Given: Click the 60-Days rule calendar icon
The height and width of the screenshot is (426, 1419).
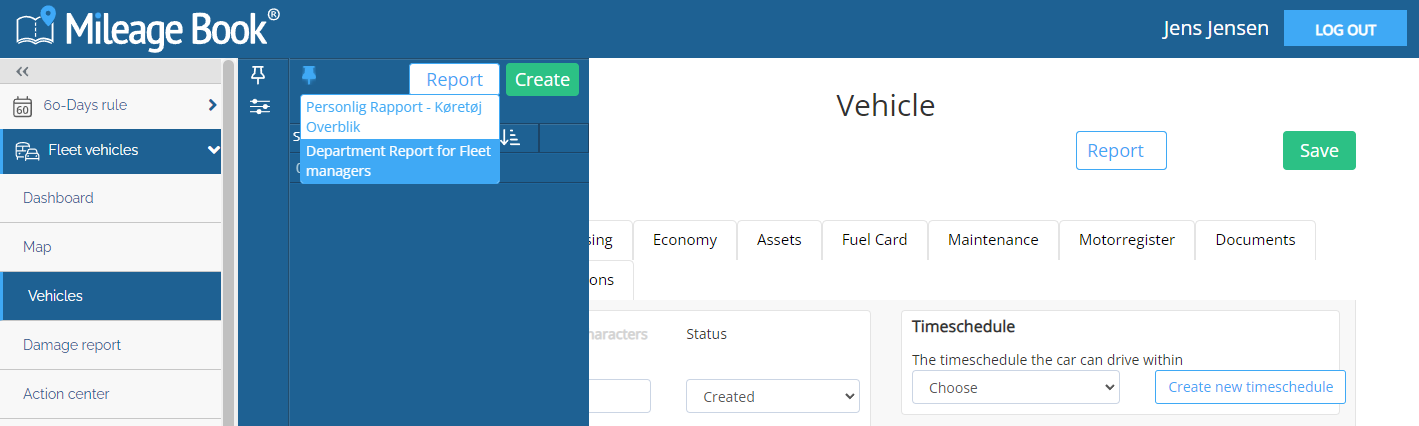Looking at the screenshot, I should tap(23, 106).
